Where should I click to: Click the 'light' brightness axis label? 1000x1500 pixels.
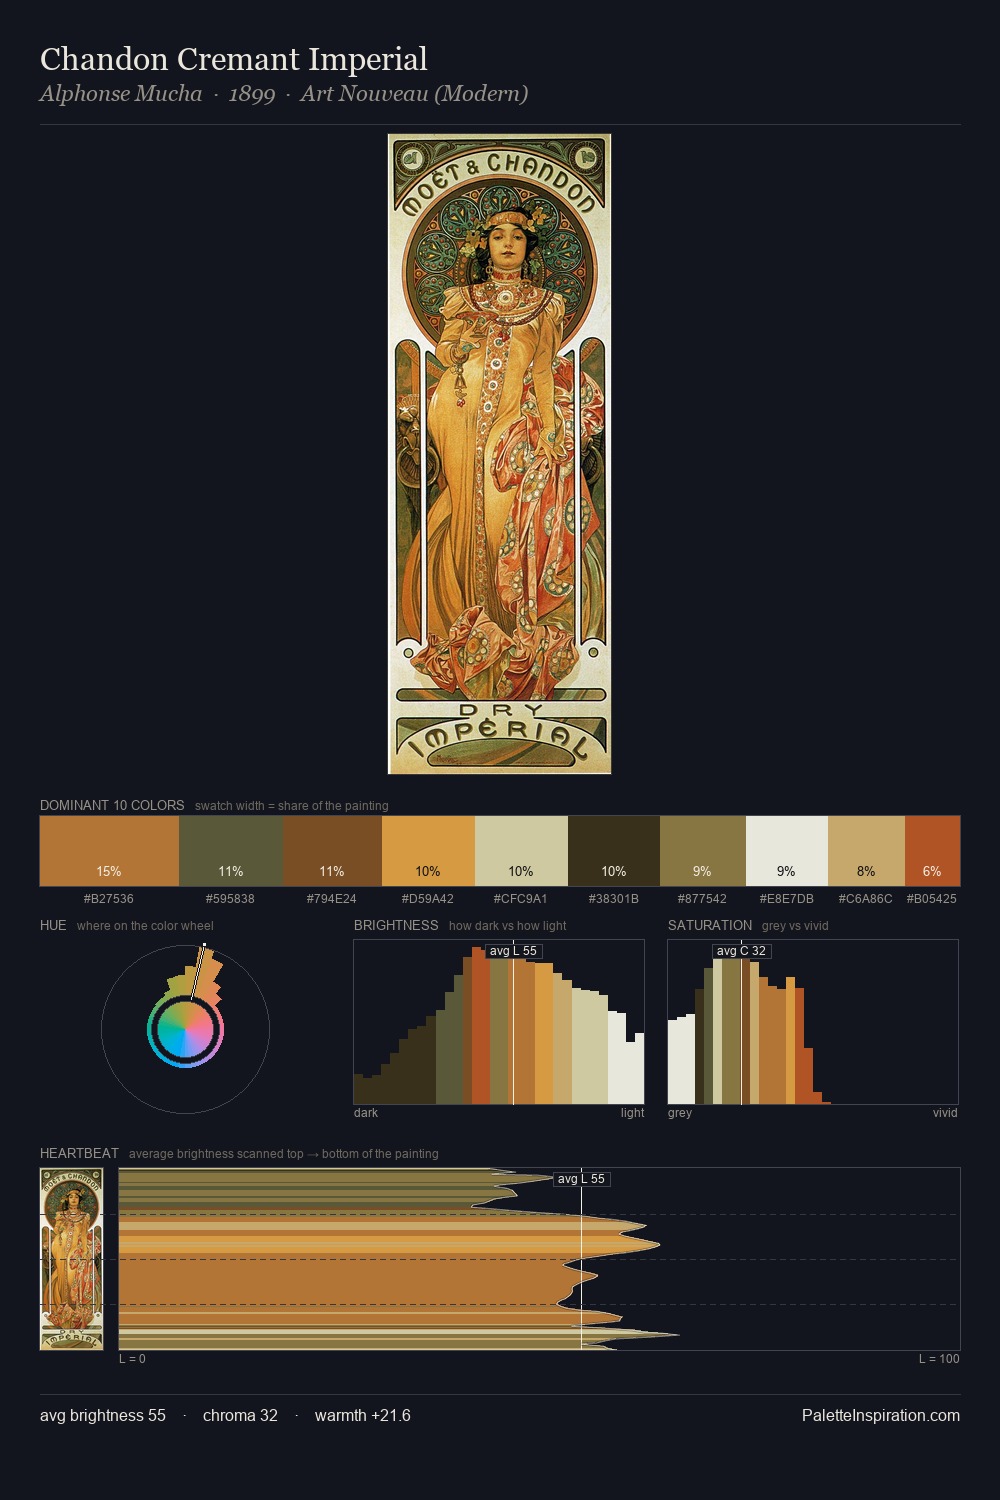[632, 1113]
